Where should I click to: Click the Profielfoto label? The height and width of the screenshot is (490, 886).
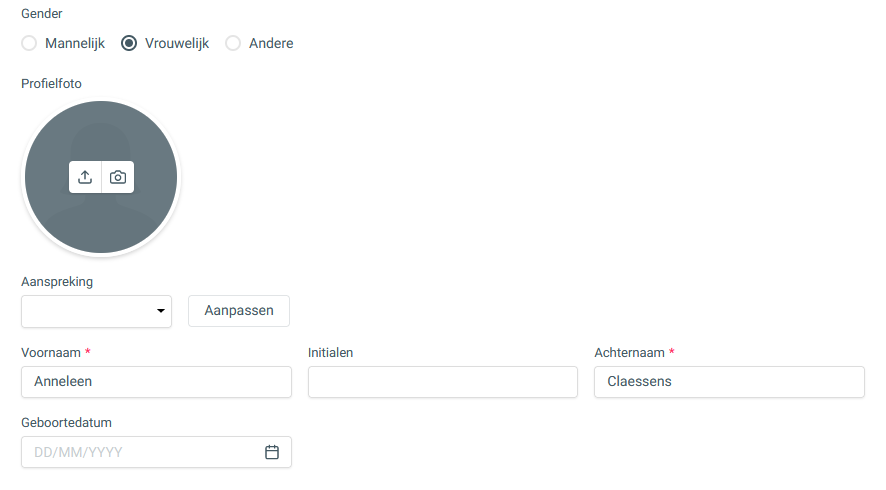(51, 84)
